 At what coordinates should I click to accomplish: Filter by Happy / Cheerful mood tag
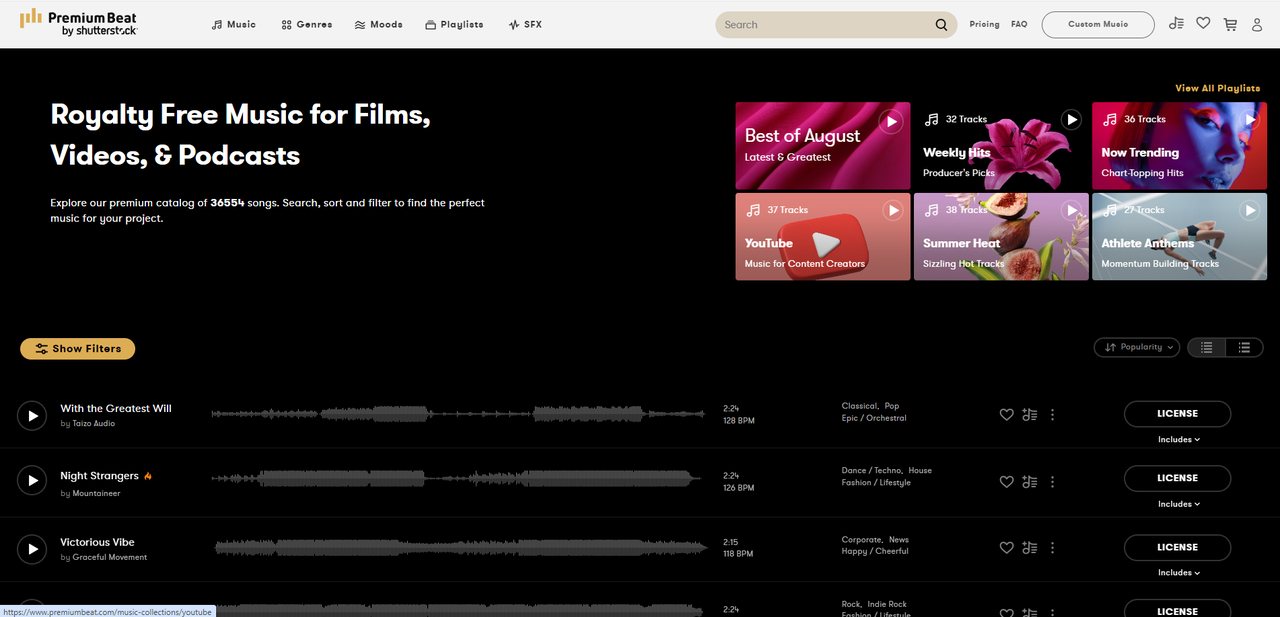point(875,551)
